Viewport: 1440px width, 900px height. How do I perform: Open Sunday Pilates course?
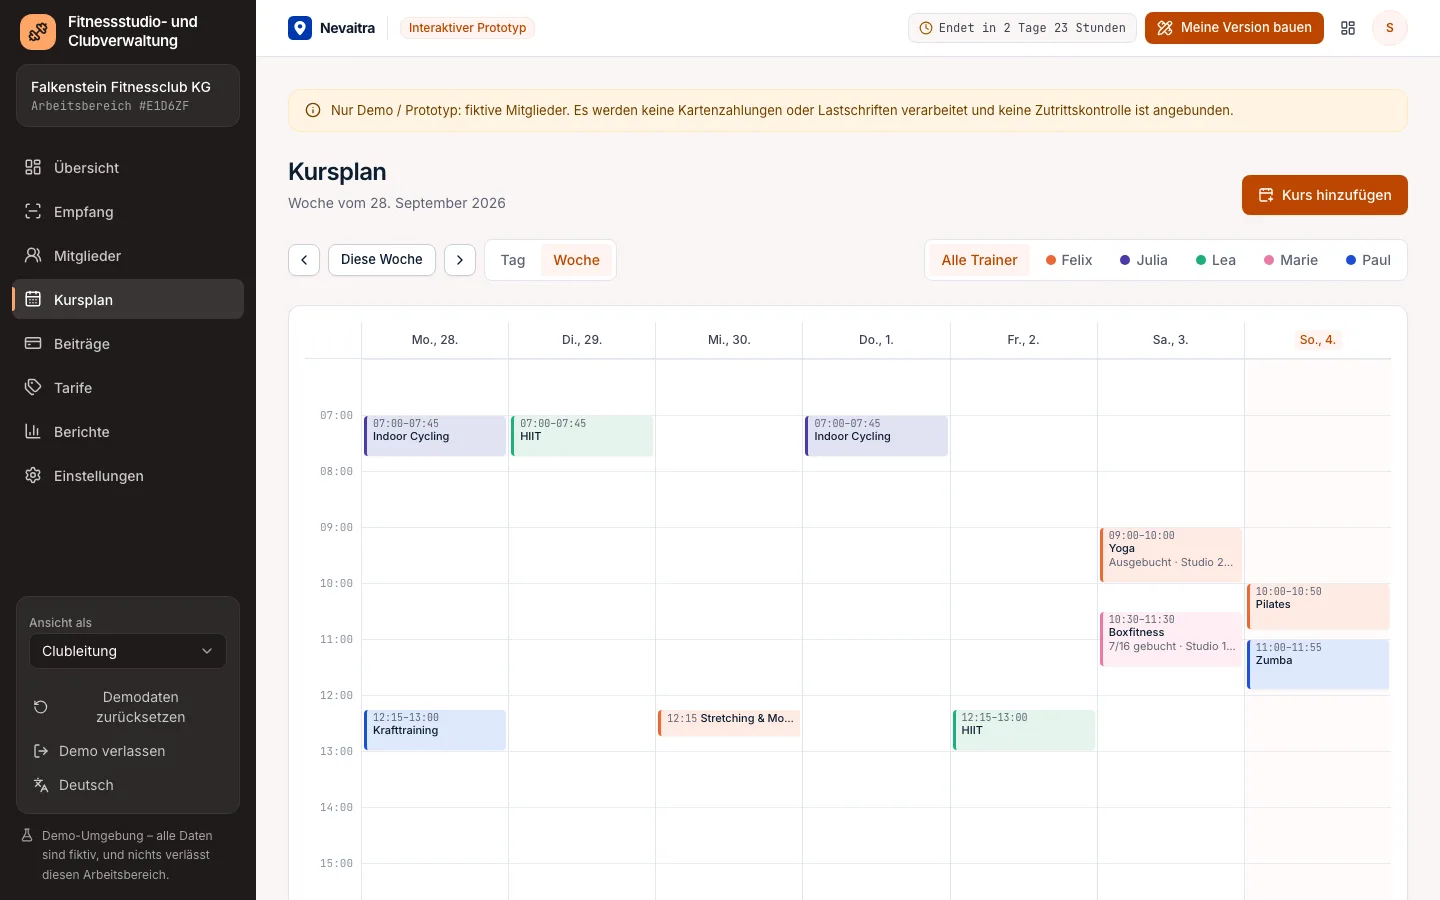[1318, 606]
